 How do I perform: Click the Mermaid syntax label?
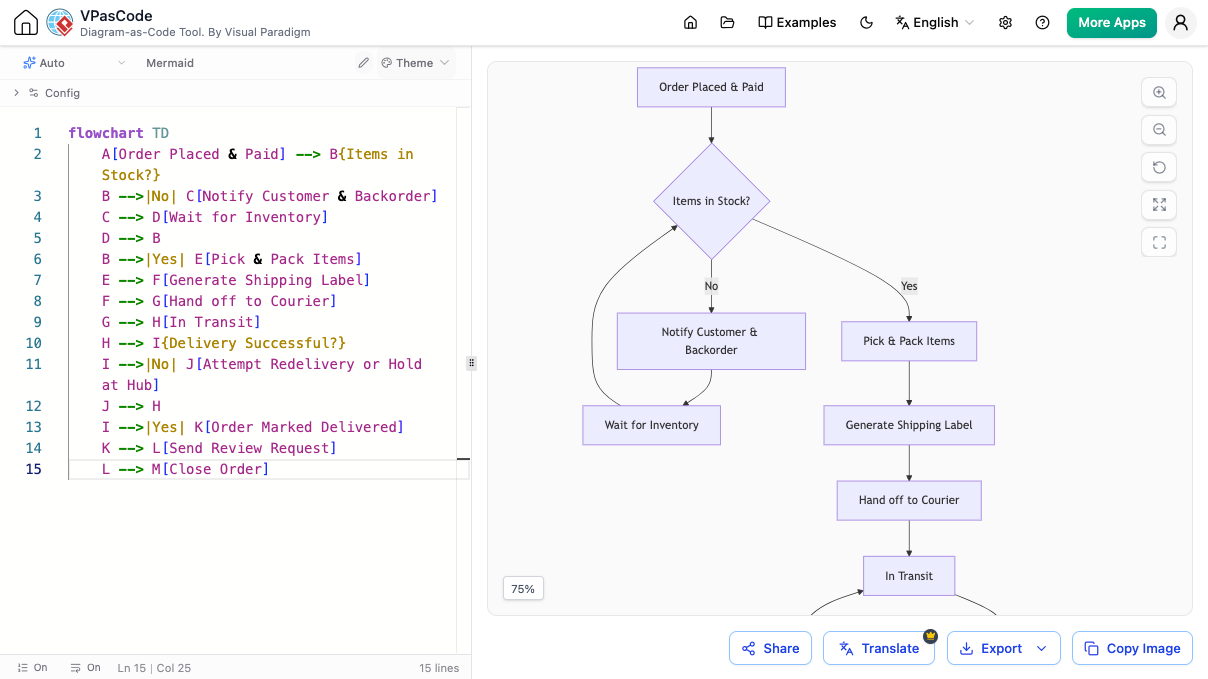[170, 63]
